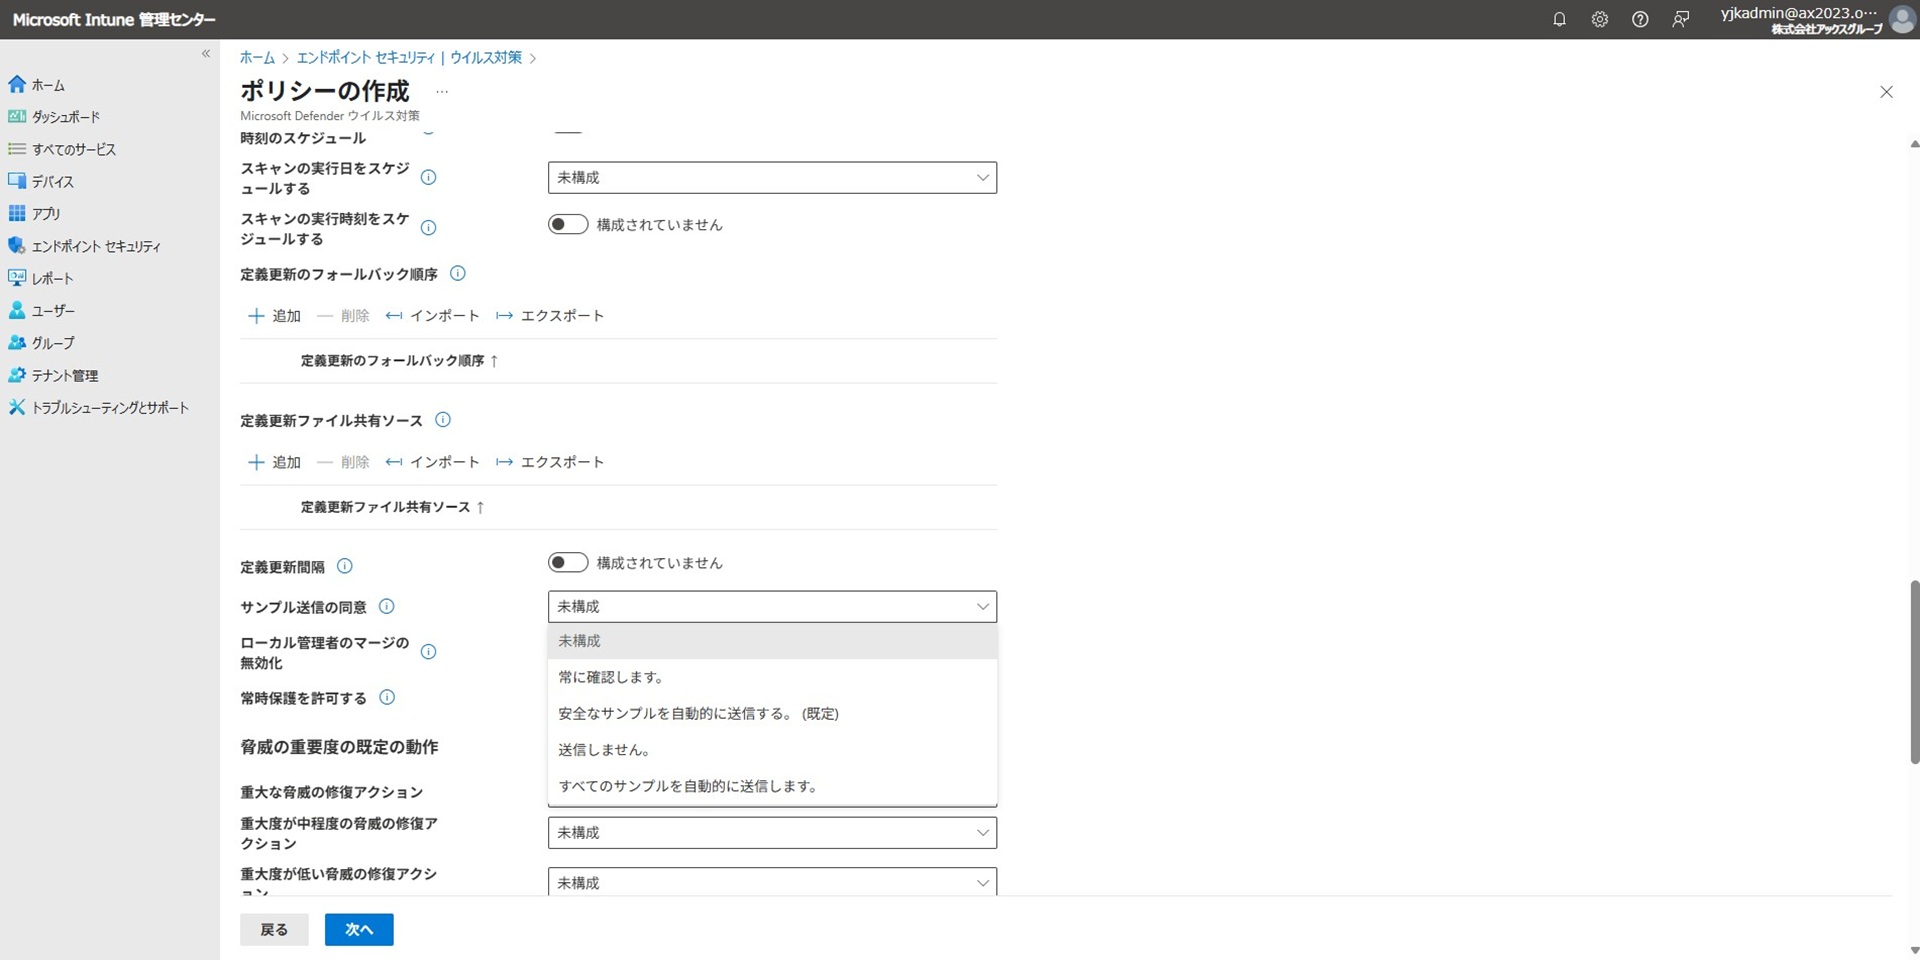Show info for 定義更新間隔
This screenshot has height=960, width=1920.
pos(345,566)
